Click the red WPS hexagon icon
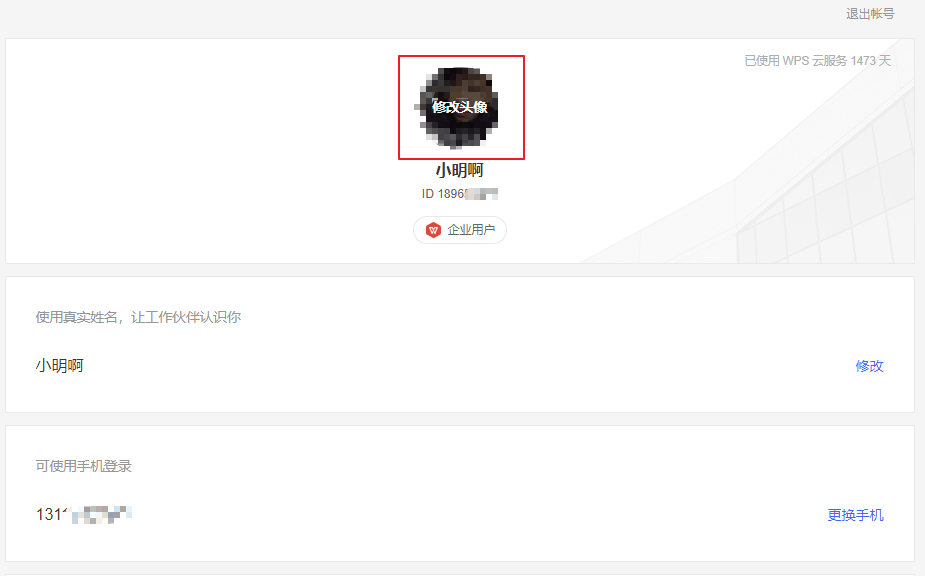This screenshot has height=576, width=925. tap(434, 230)
